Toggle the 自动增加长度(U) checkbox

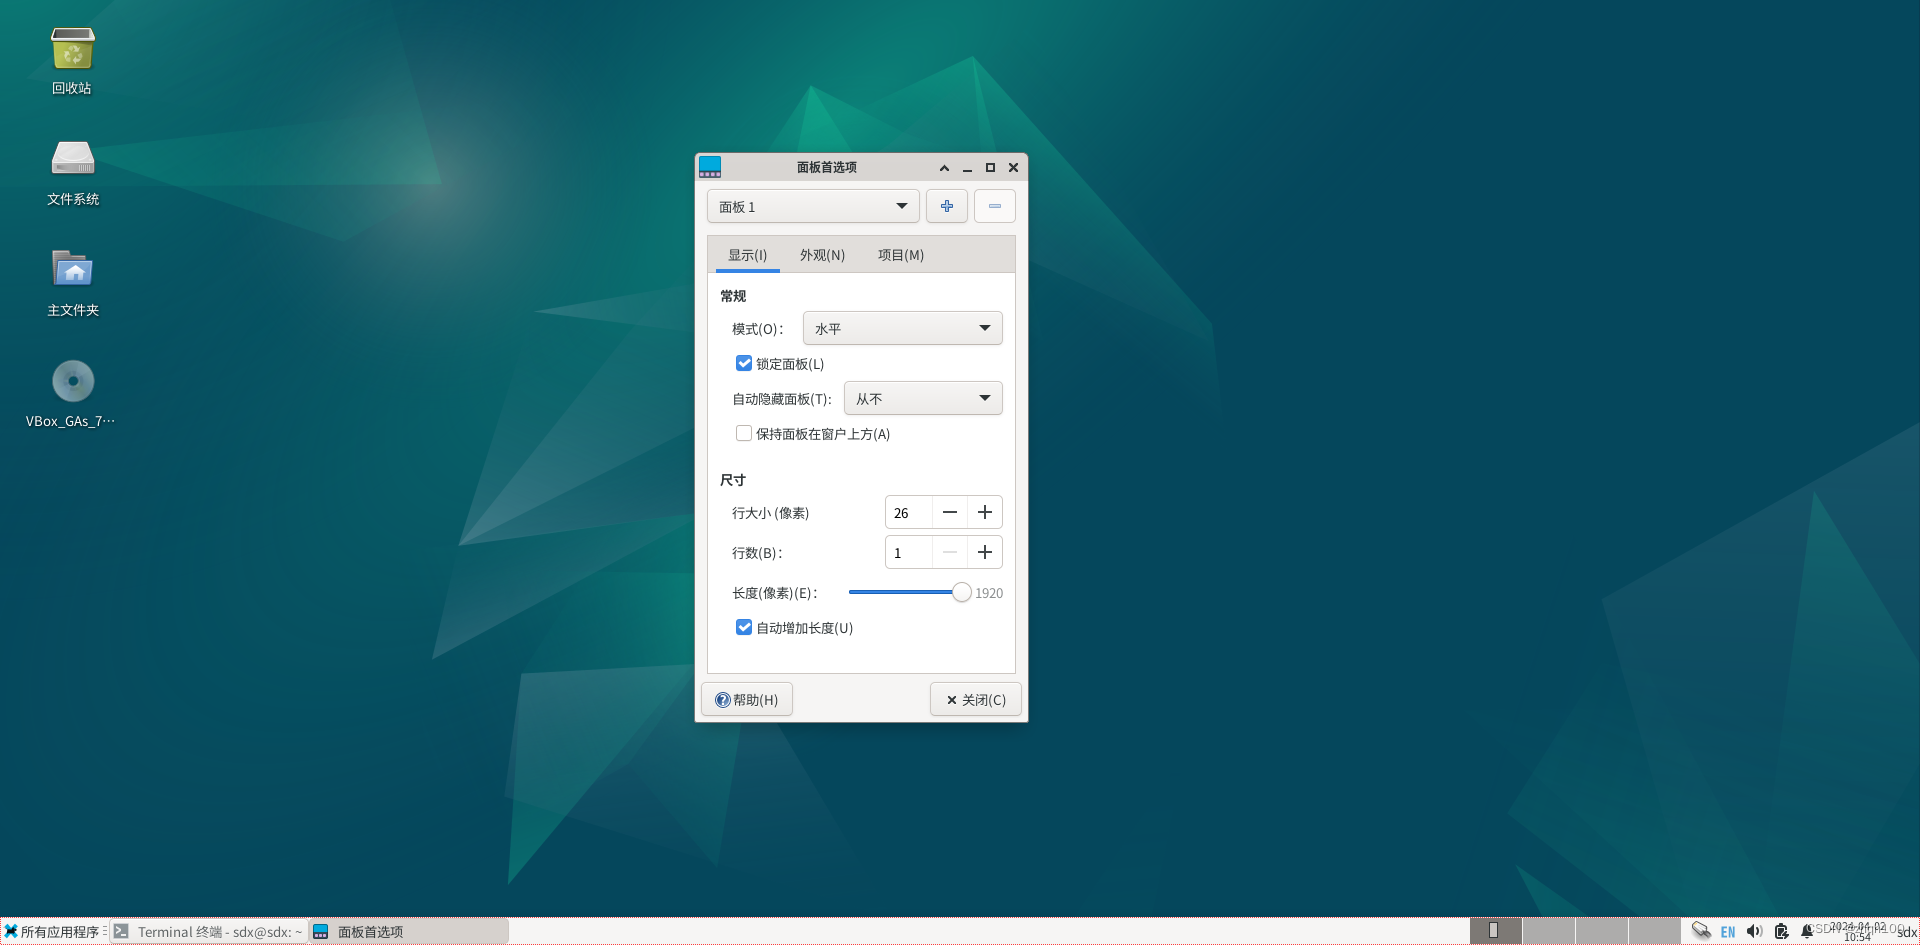(743, 627)
